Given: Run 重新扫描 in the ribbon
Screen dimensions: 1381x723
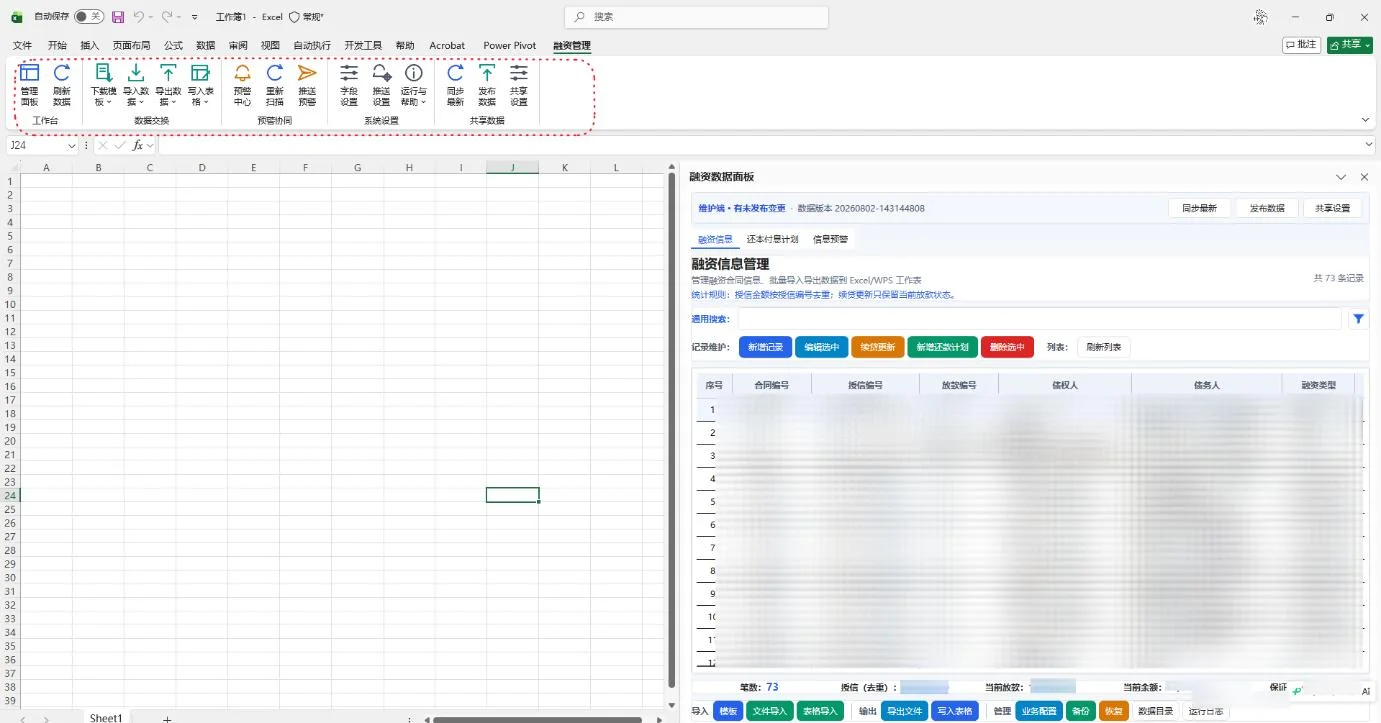Looking at the screenshot, I should 274,85.
